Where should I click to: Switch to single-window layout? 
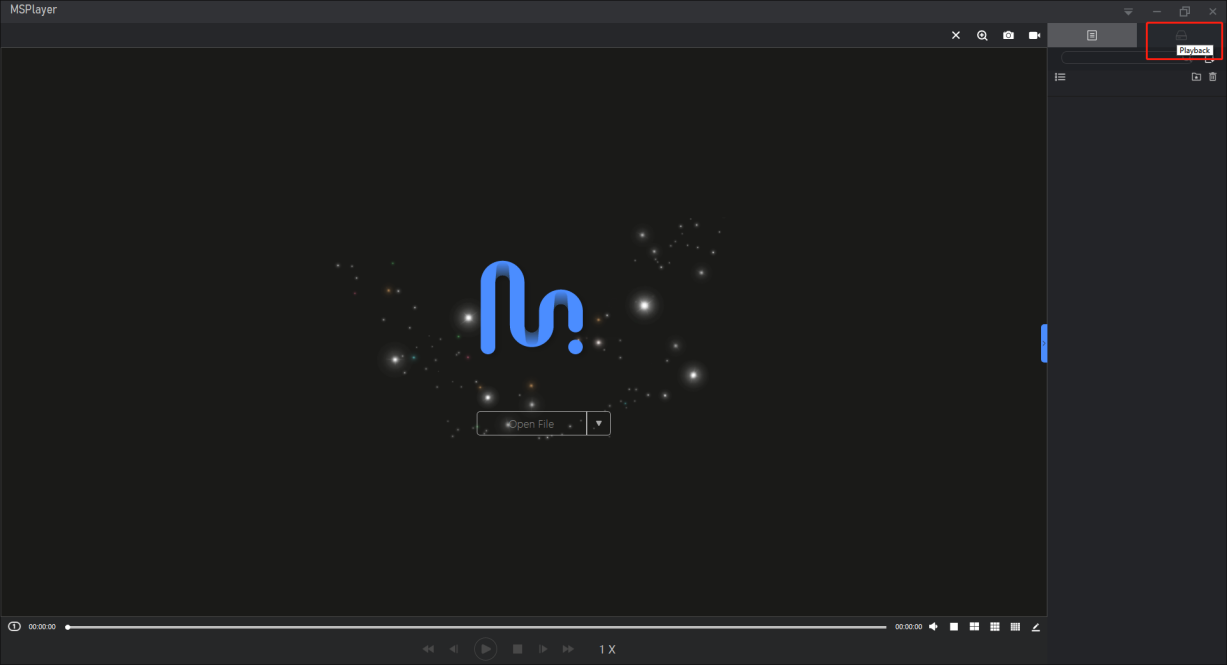(x=954, y=627)
